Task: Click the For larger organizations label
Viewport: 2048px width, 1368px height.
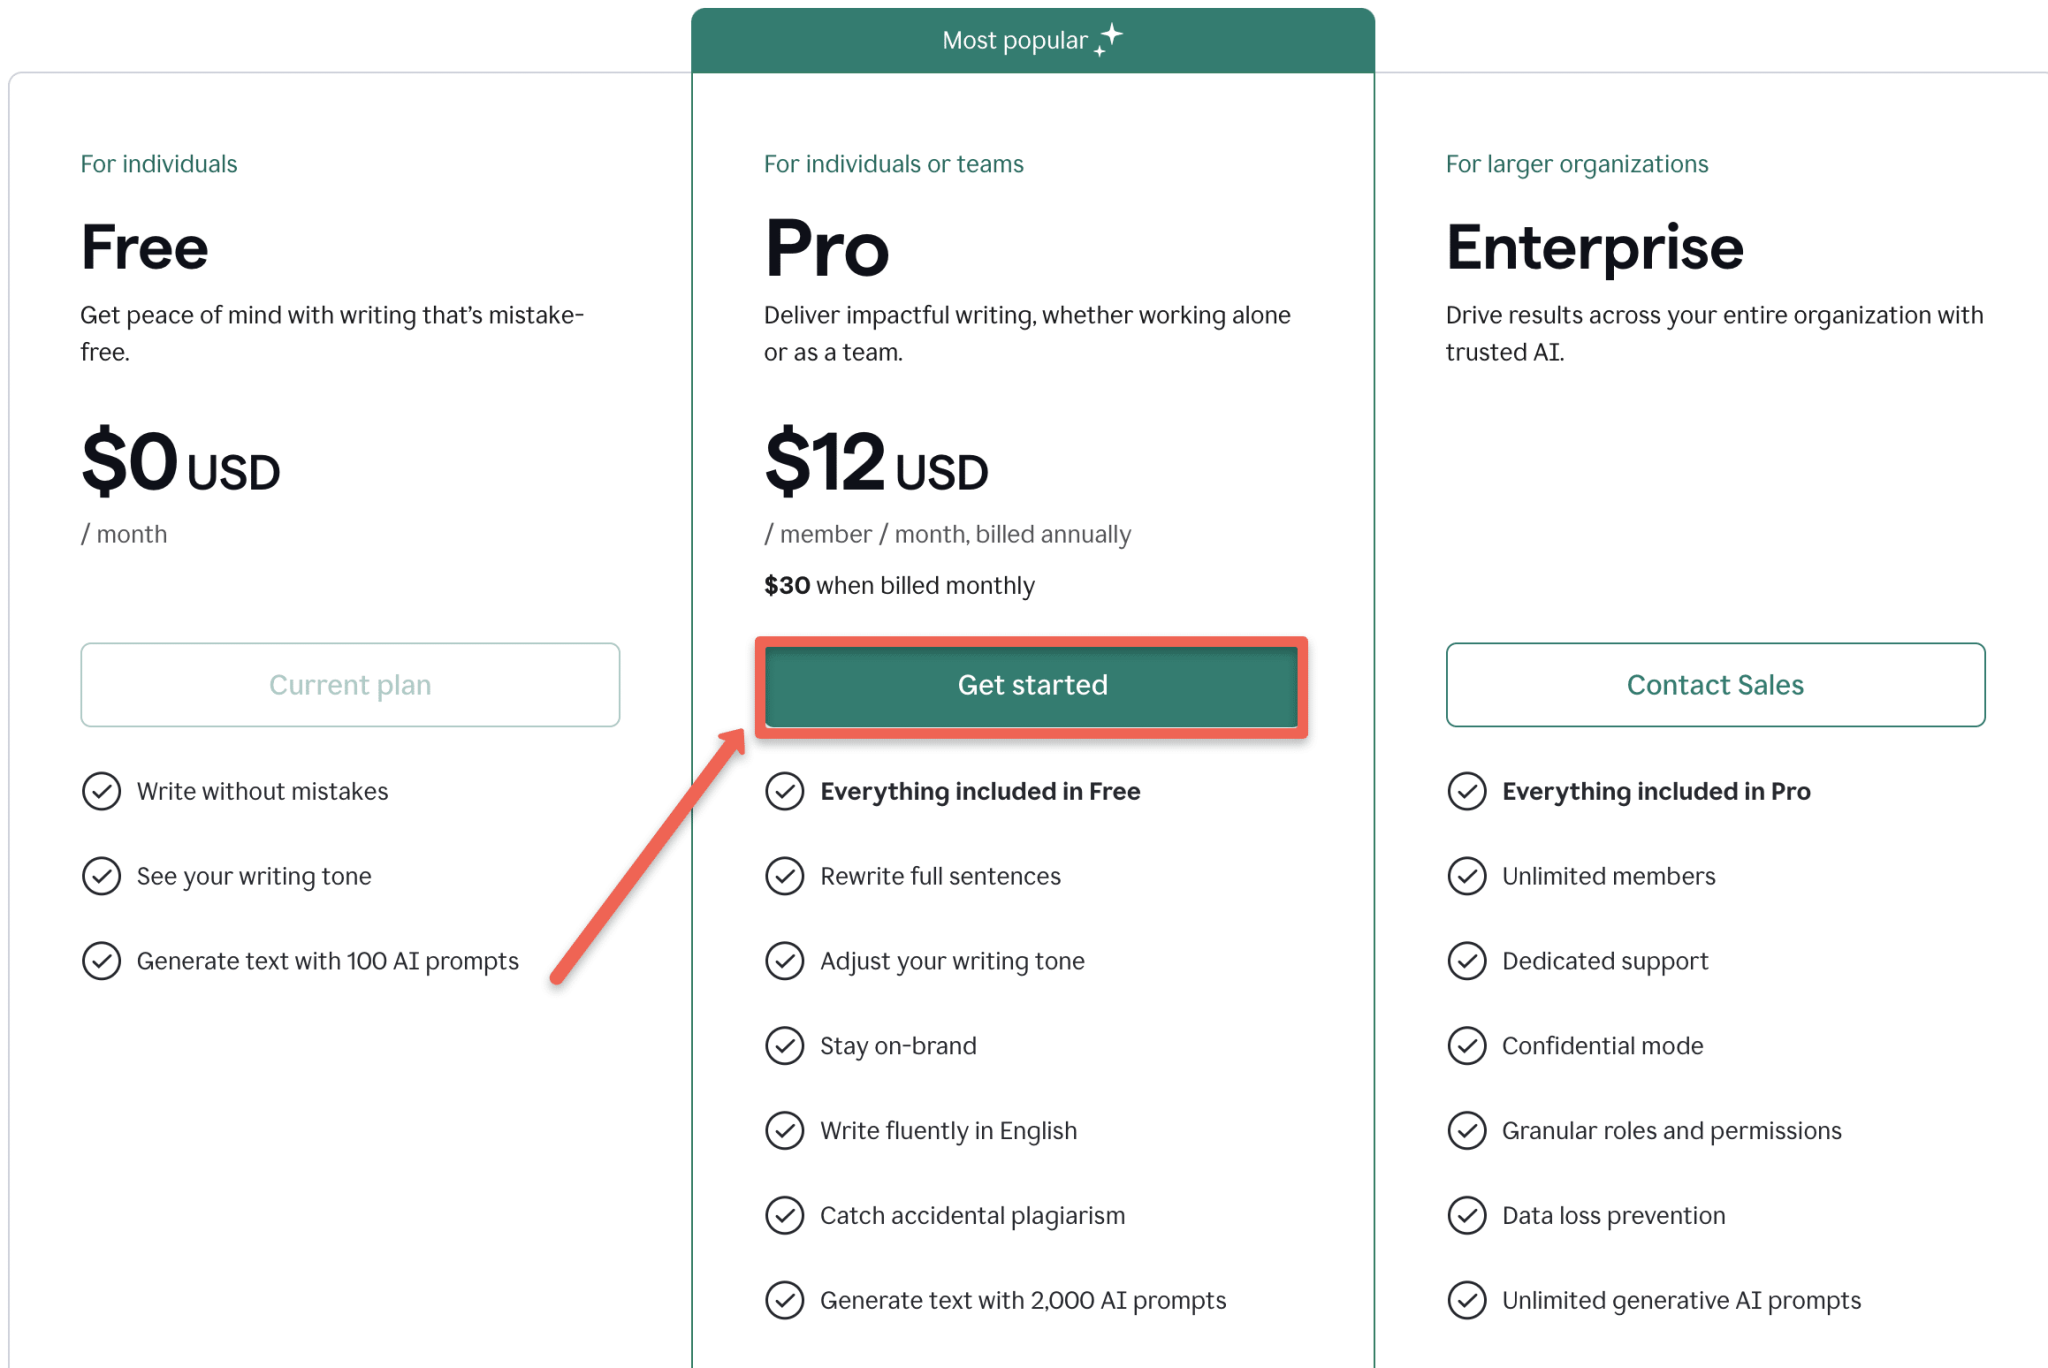Action: (x=1576, y=163)
